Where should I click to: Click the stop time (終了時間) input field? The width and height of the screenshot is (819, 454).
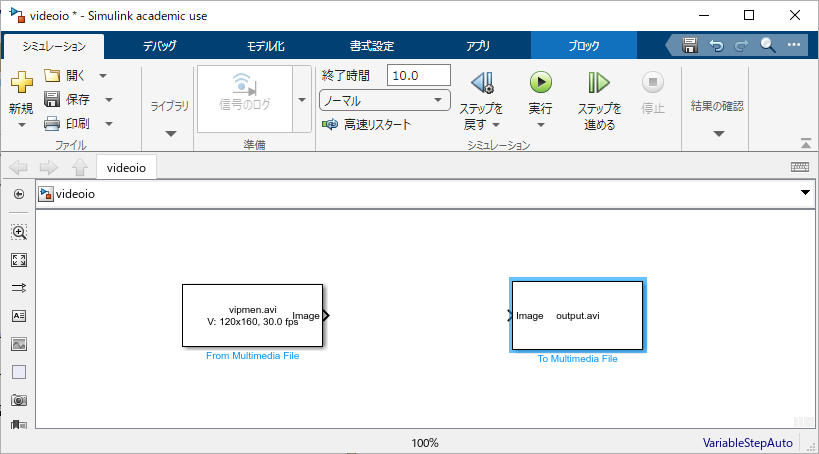coord(419,76)
